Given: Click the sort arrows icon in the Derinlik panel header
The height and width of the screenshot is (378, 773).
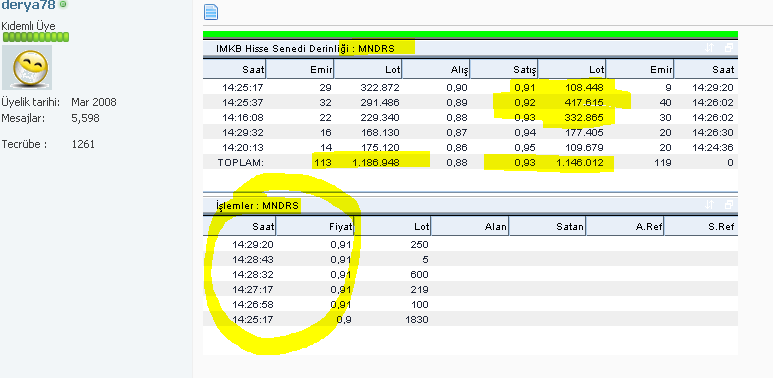Looking at the screenshot, I should (709, 48).
